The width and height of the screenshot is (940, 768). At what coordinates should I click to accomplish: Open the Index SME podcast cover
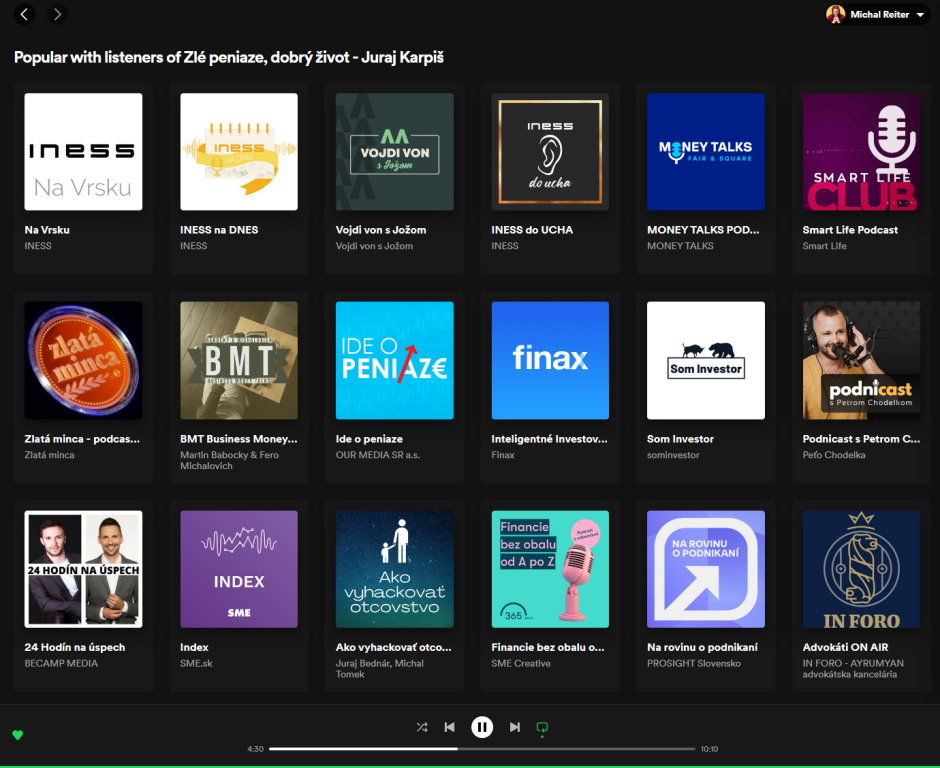click(x=239, y=569)
